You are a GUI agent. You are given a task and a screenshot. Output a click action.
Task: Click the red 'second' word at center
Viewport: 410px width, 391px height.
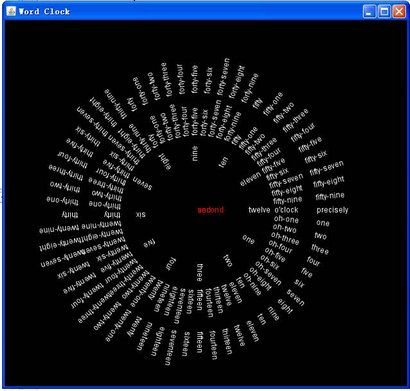point(211,210)
